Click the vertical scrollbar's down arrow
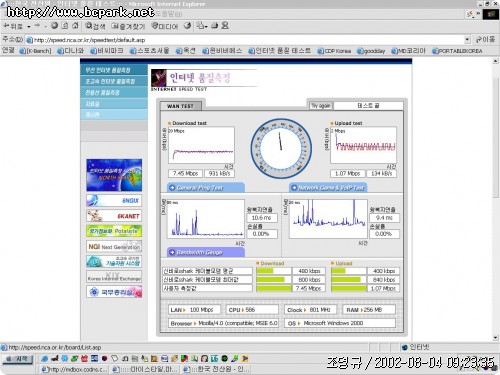500x375 pixels. pyautogui.click(x=495, y=337)
